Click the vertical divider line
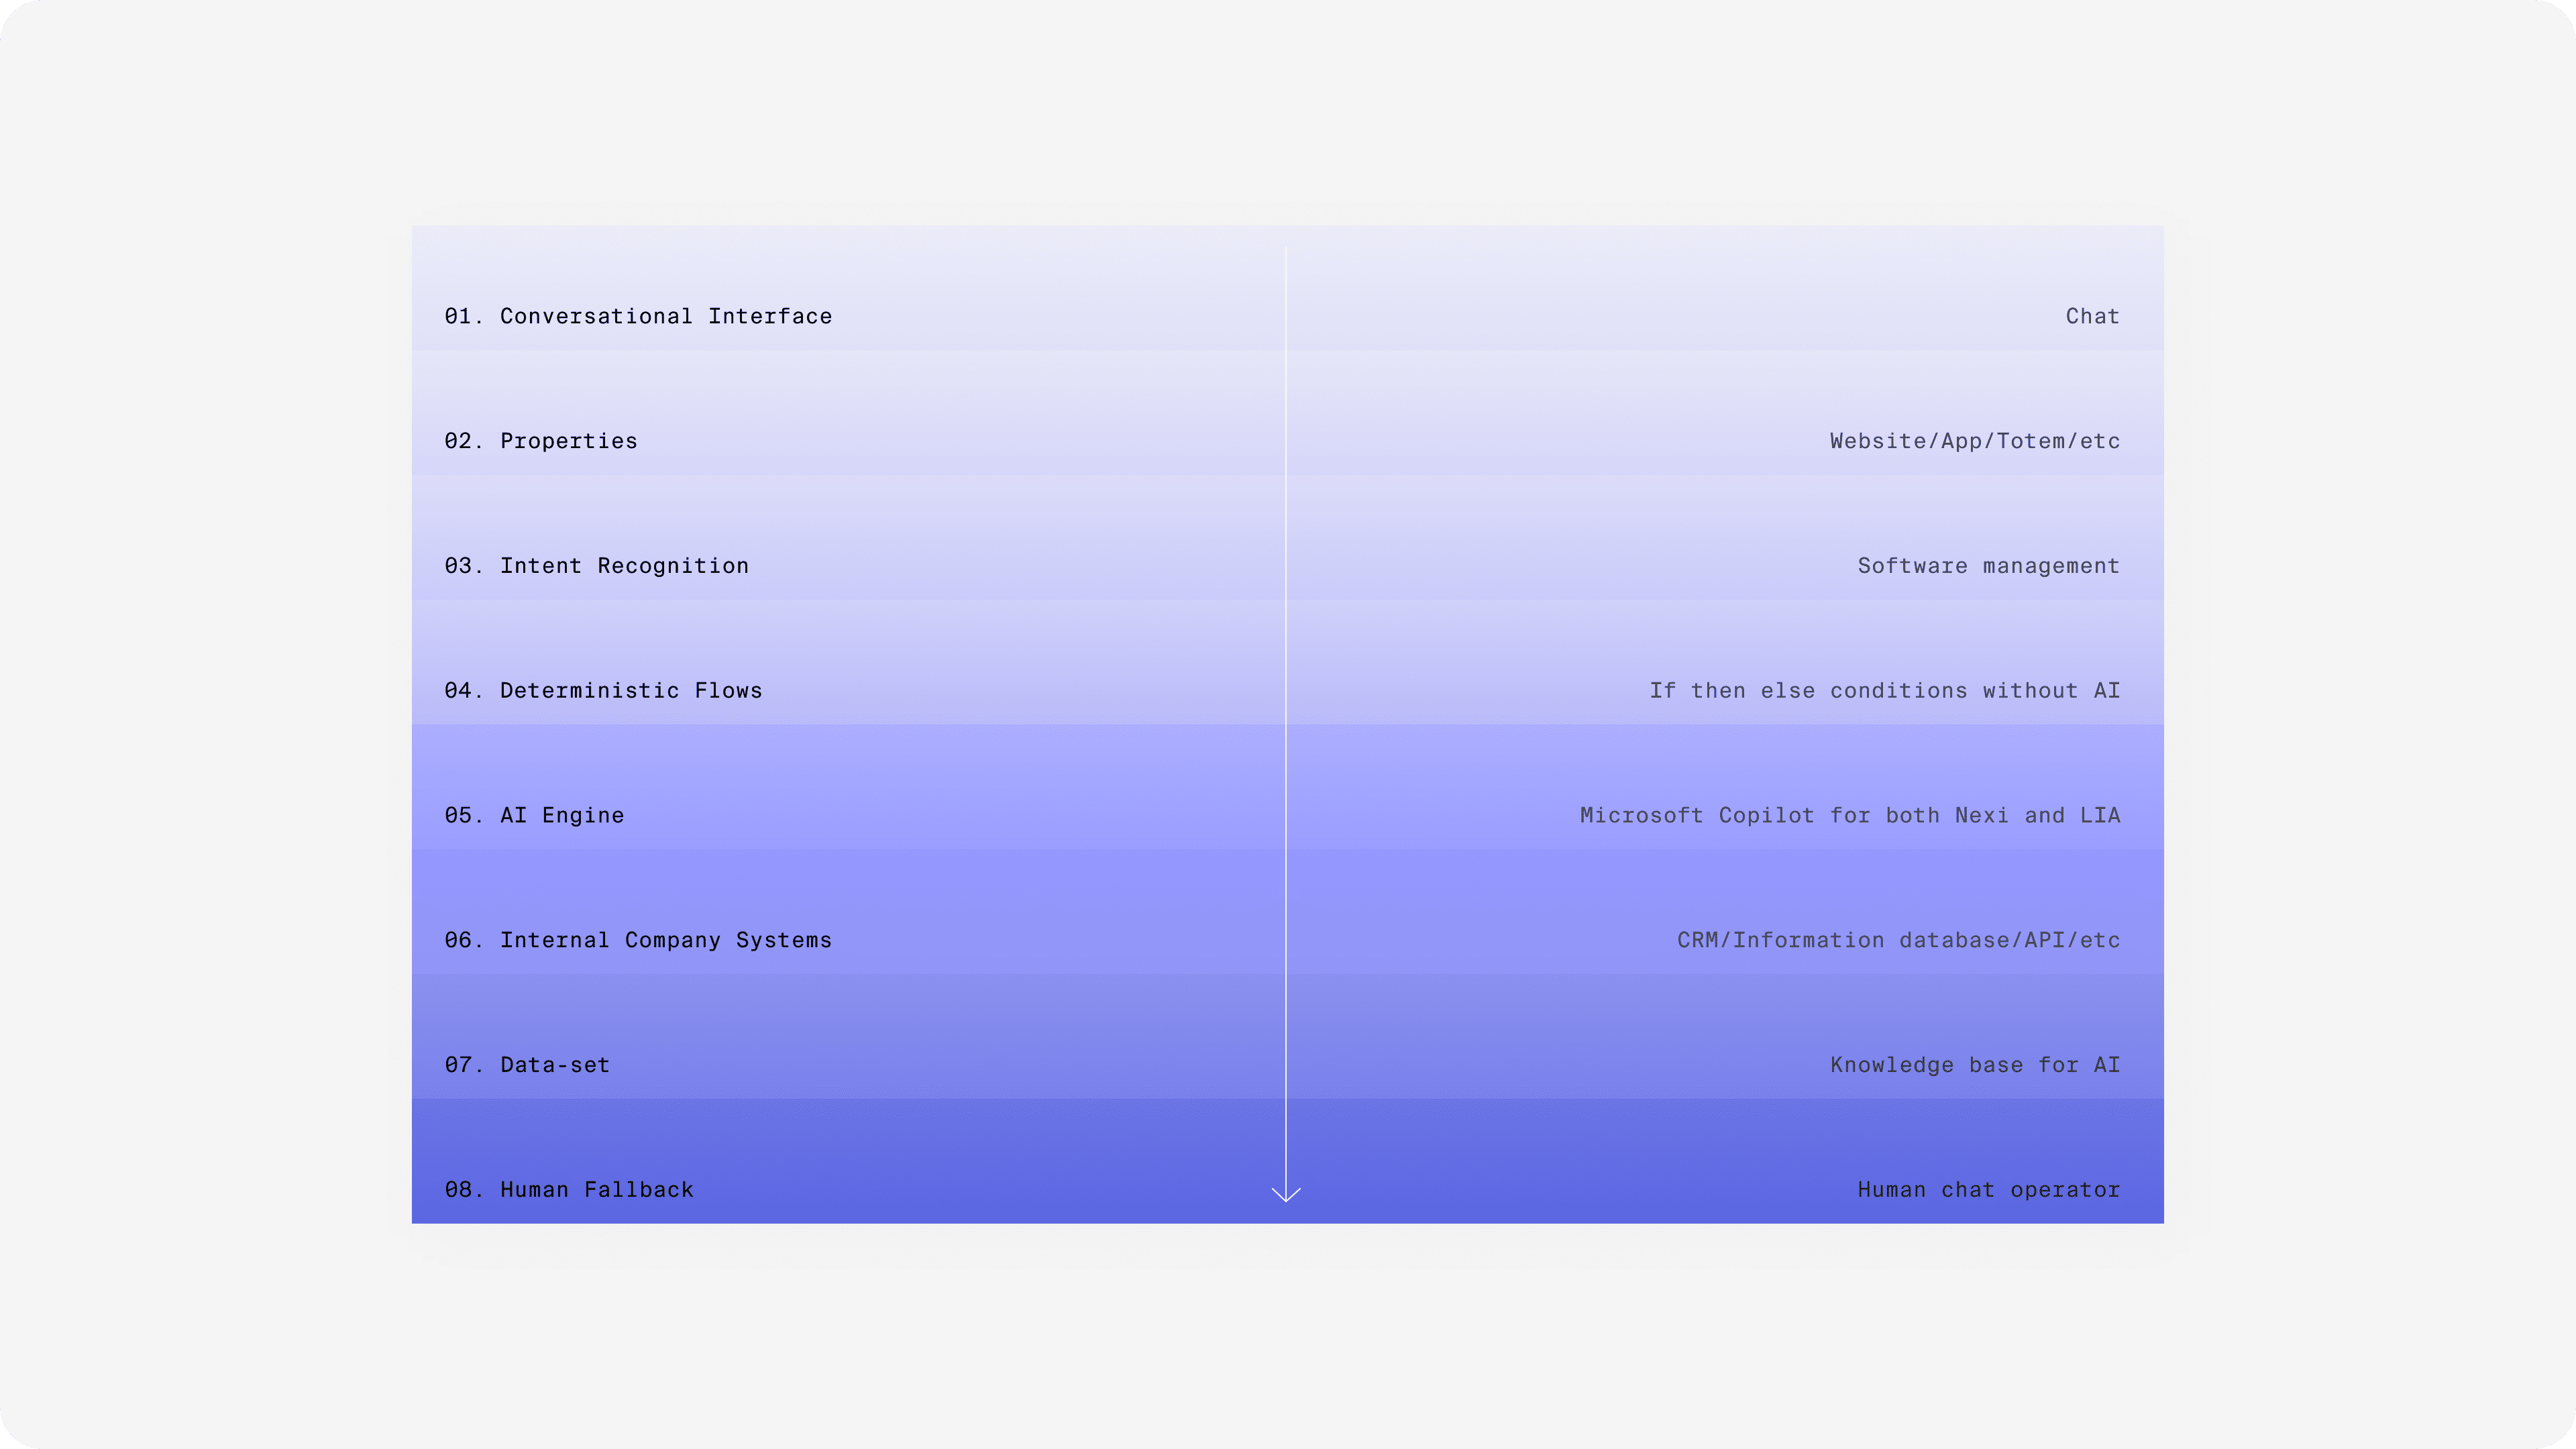2576x1449 pixels. 1286,700
